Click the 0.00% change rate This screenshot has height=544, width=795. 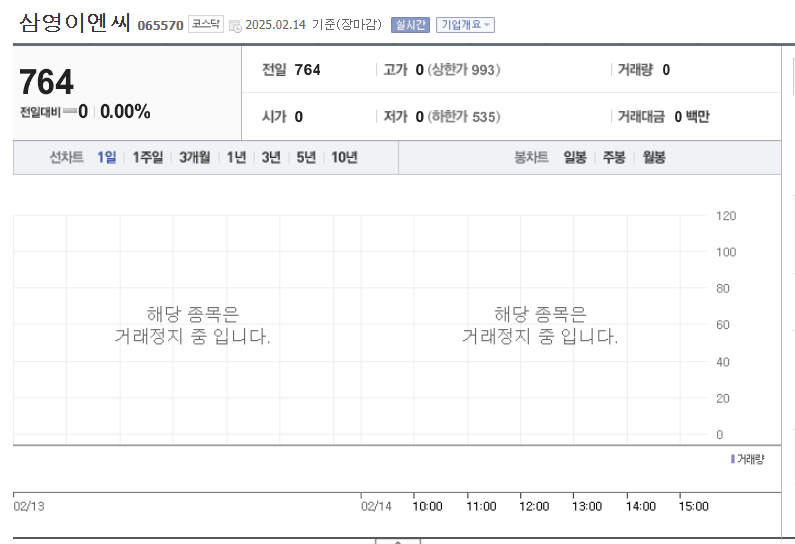[125, 112]
